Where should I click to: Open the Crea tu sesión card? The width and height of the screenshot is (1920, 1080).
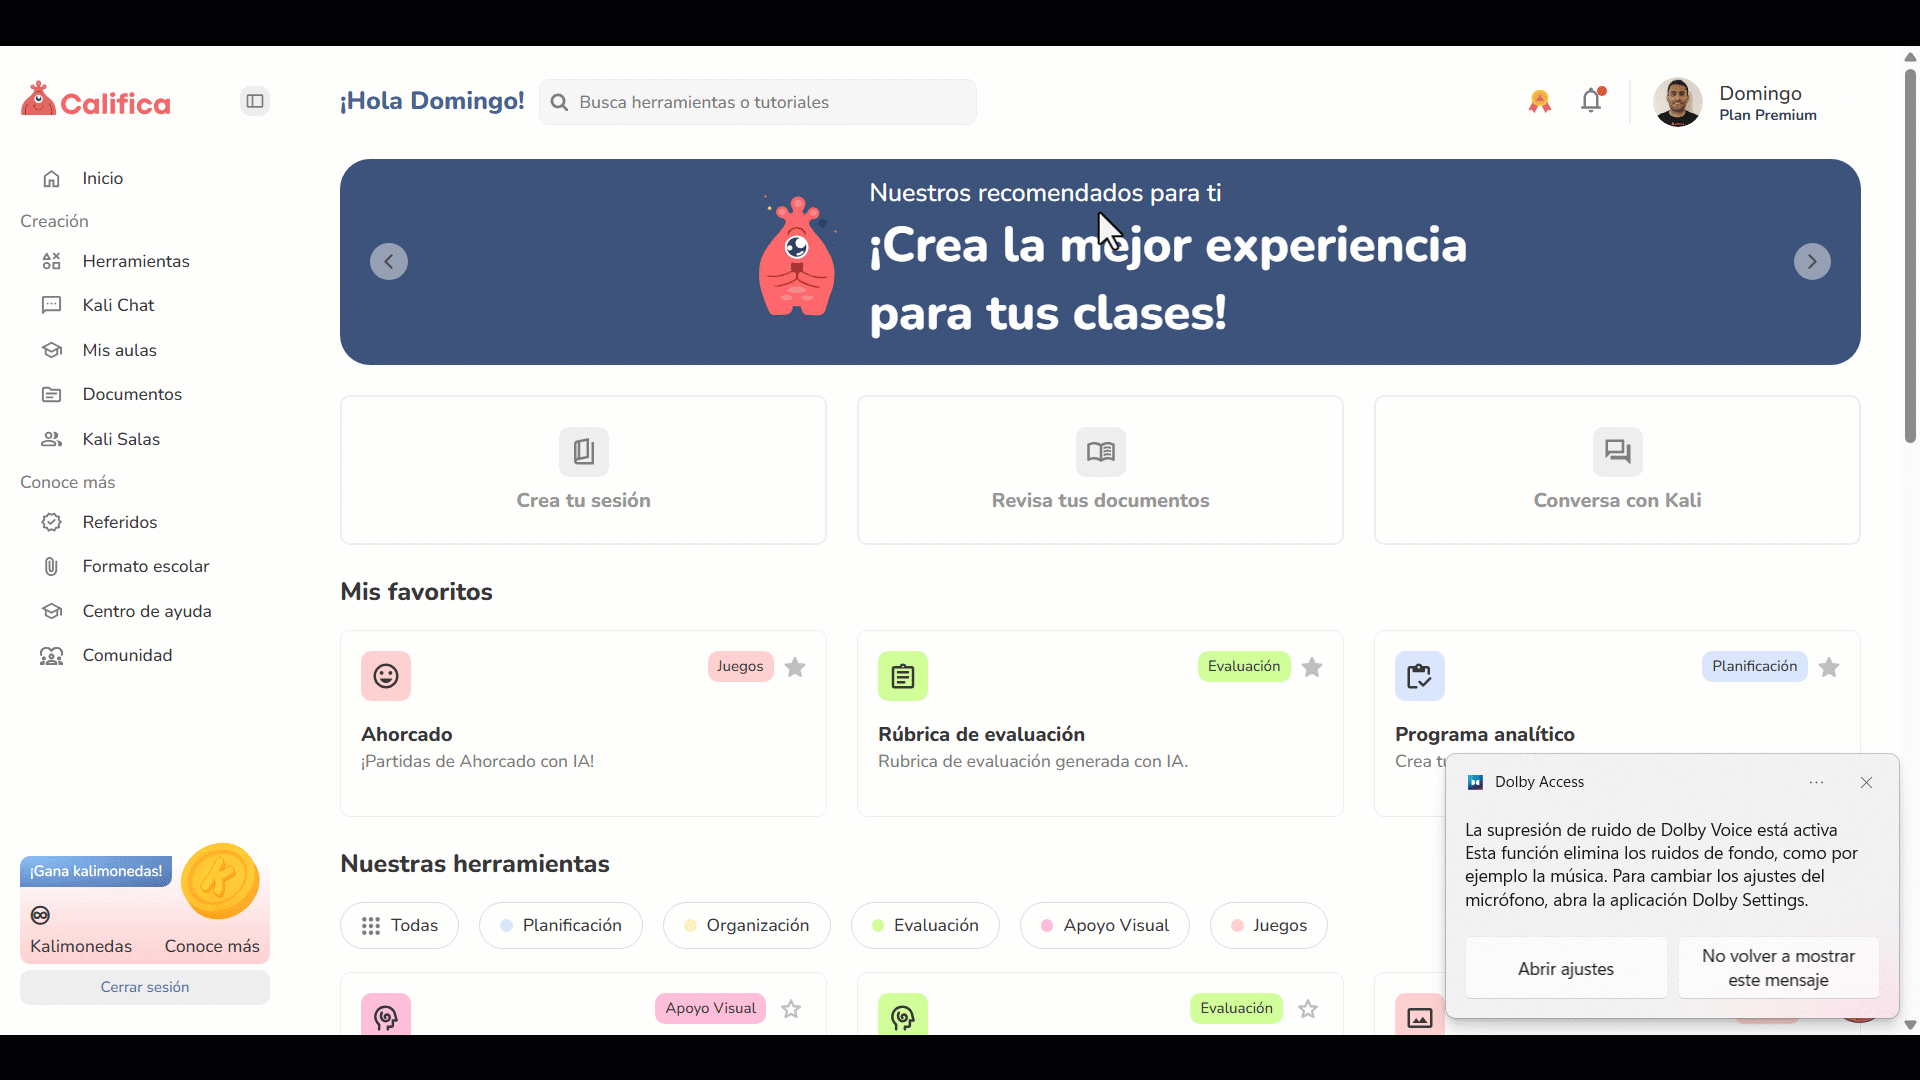coord(583,470)
